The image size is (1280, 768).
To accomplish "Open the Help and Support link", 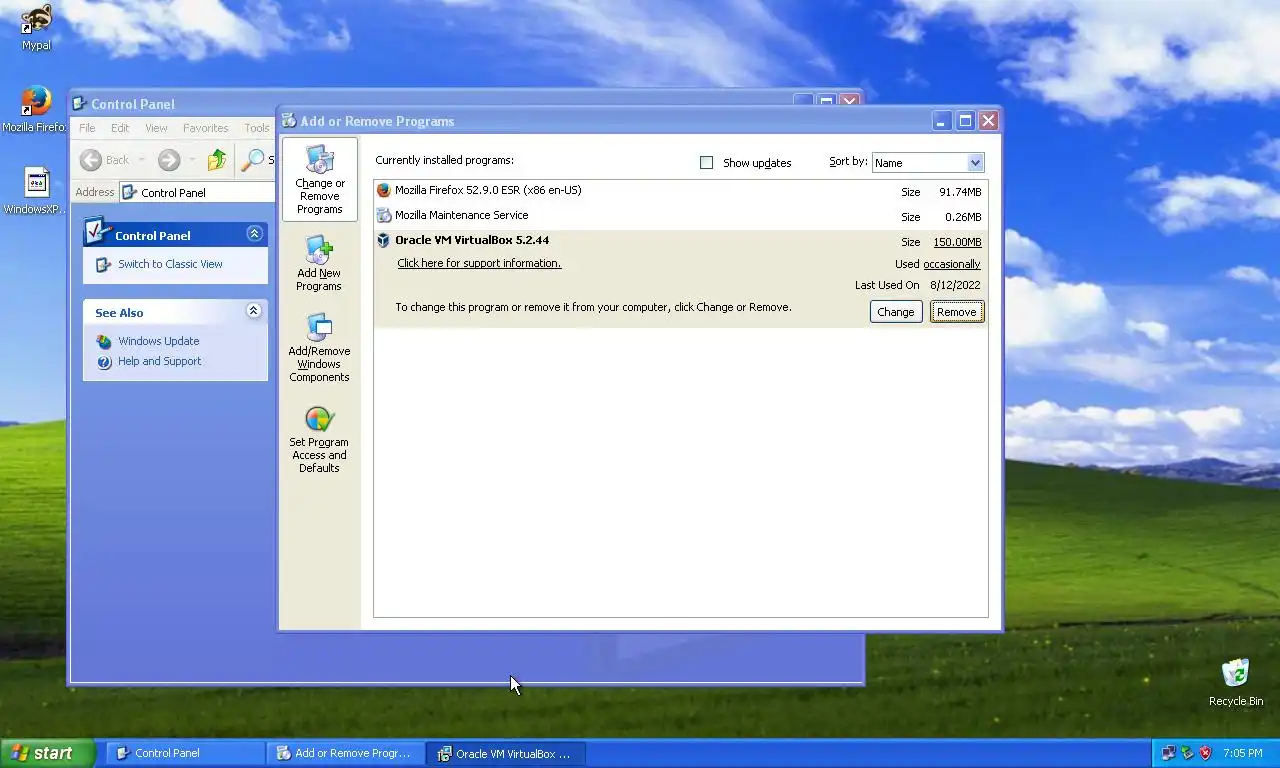I will point(159,362).
